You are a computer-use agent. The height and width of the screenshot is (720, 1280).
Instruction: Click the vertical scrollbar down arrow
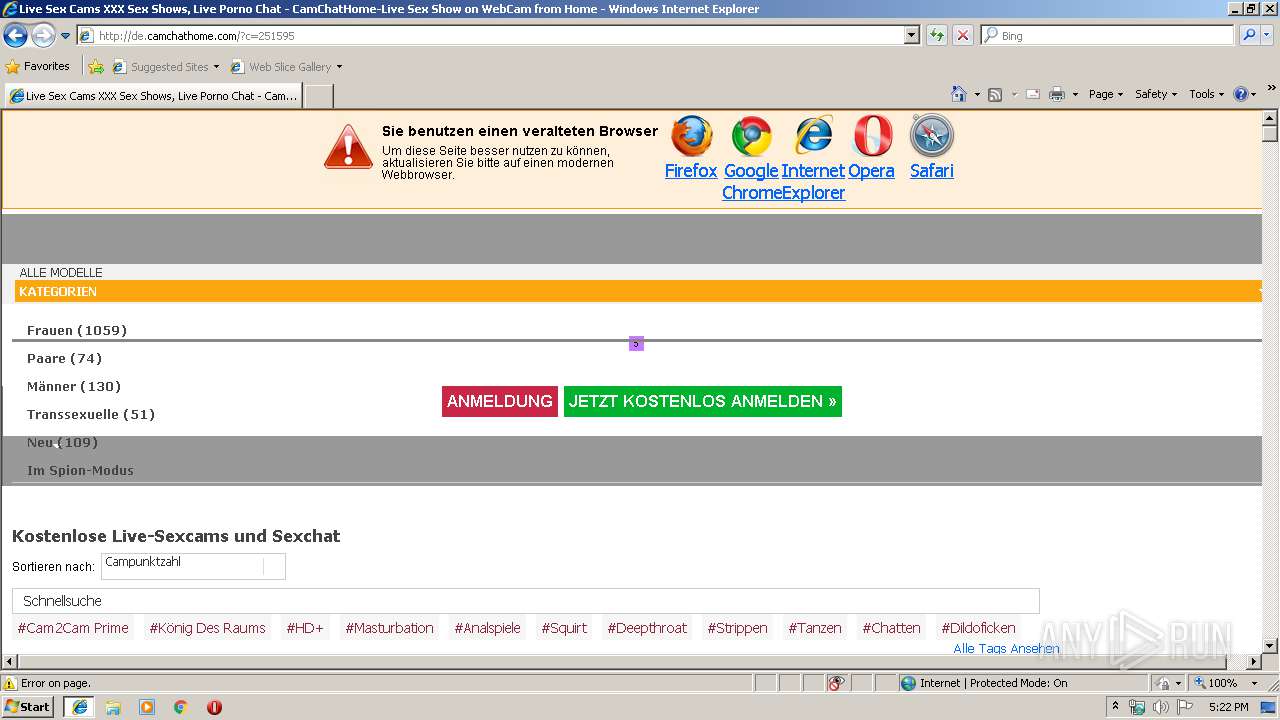click(1270, 646)
